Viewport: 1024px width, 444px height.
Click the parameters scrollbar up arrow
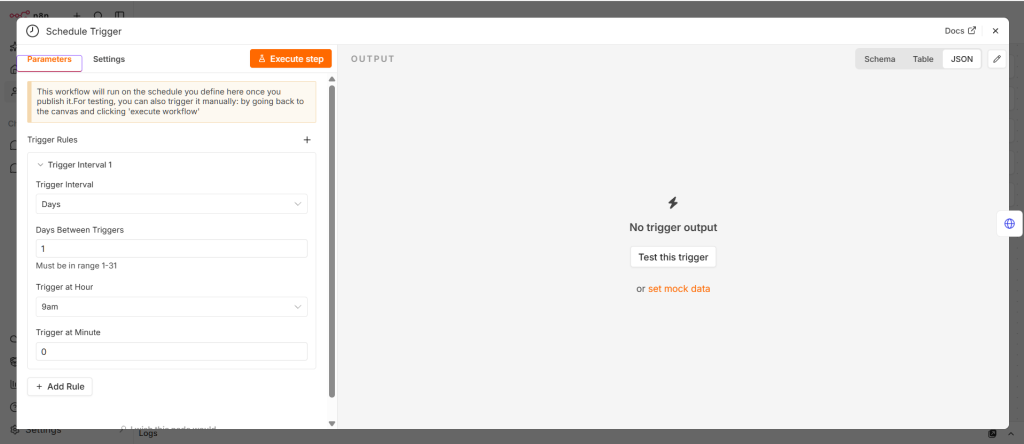[x=332, y=79]
